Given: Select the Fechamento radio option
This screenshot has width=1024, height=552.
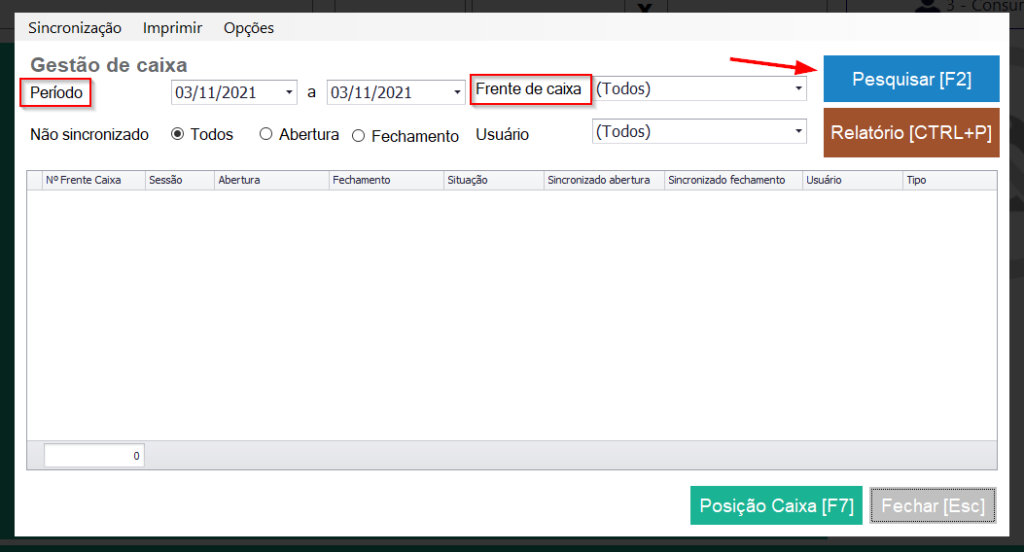Looking at the screenshot, I should (x=358, y=136).
